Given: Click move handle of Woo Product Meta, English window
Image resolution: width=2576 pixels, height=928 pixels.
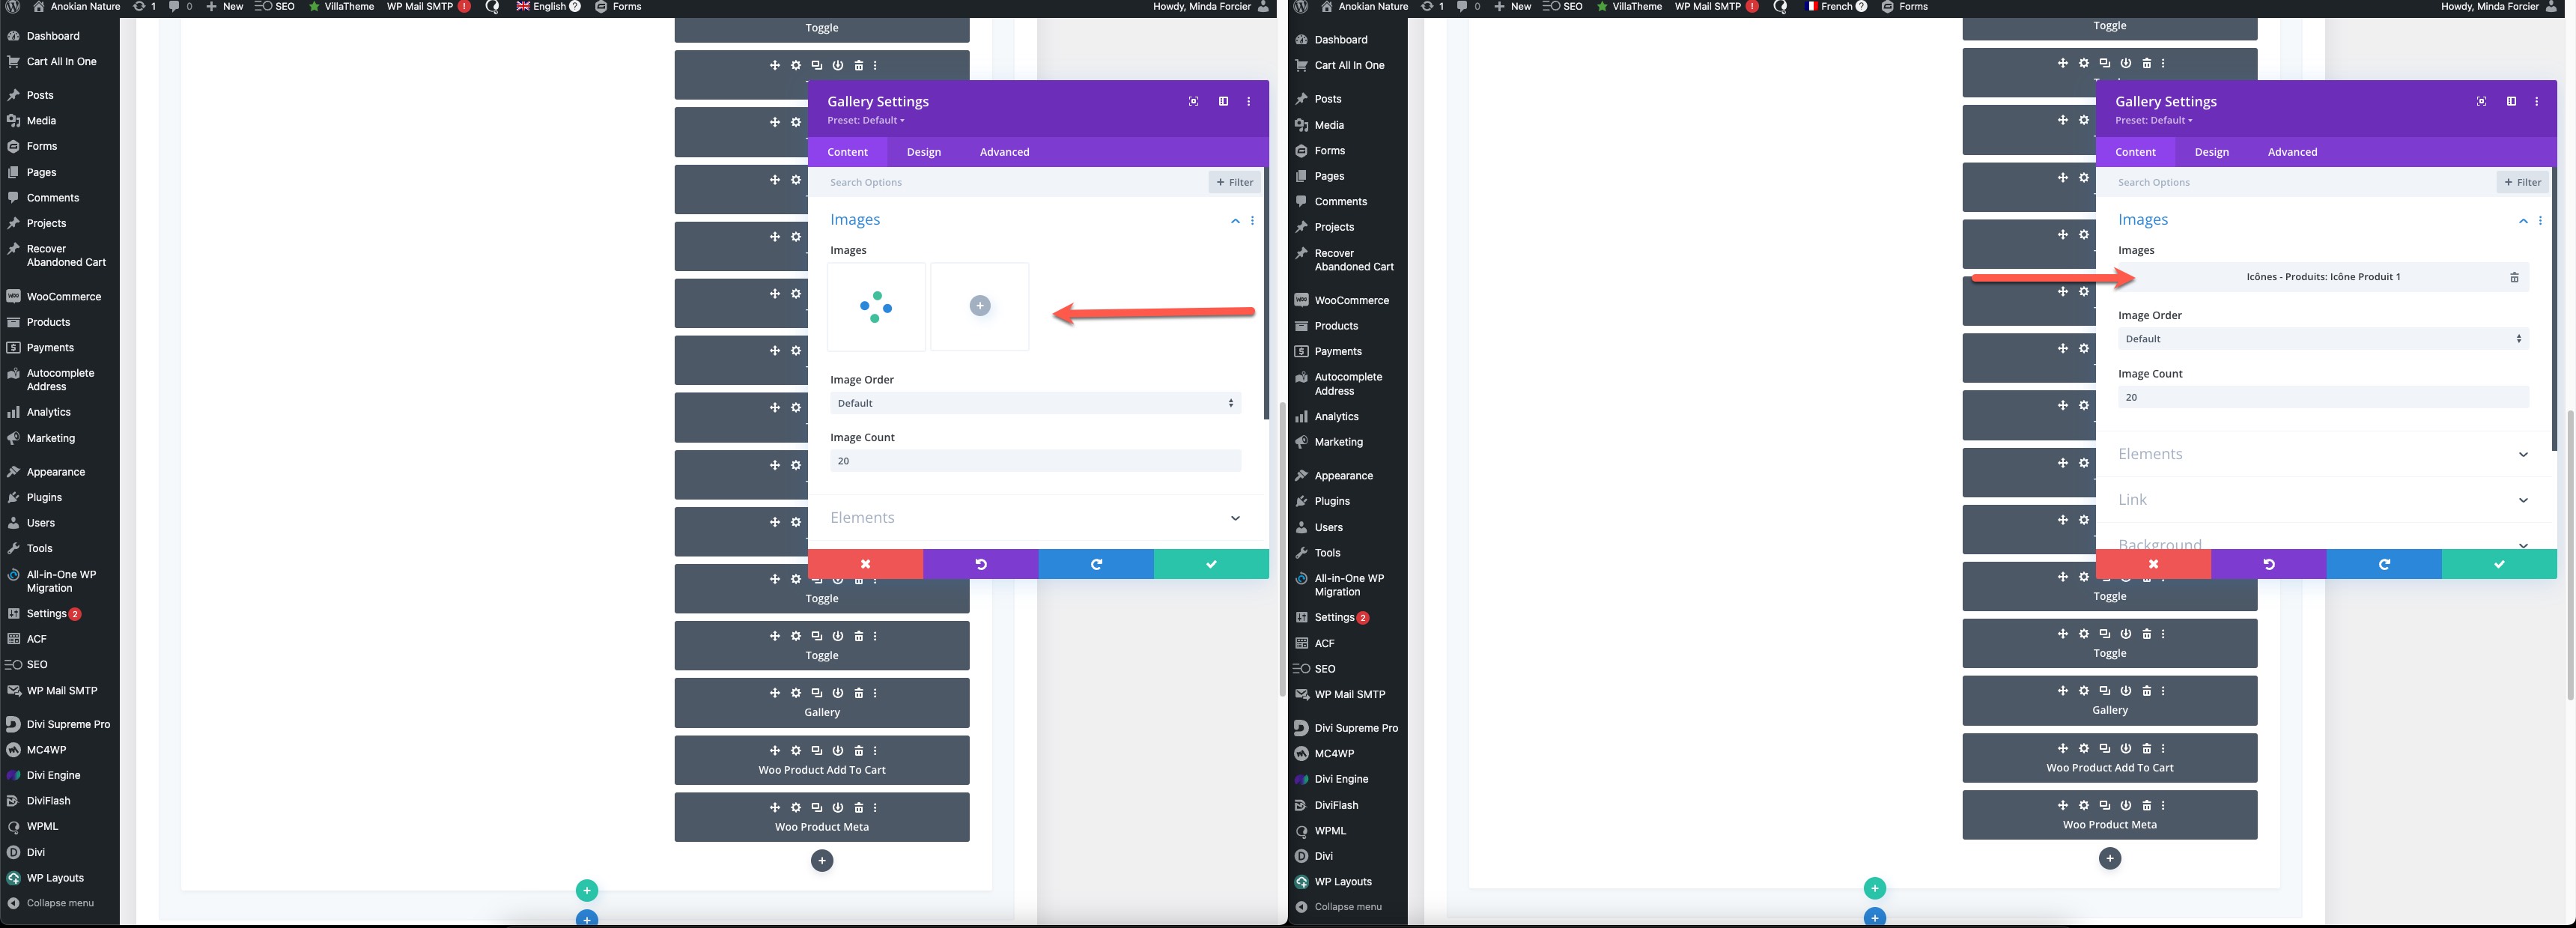Looking at the screenshot, I should click(775, 808).
